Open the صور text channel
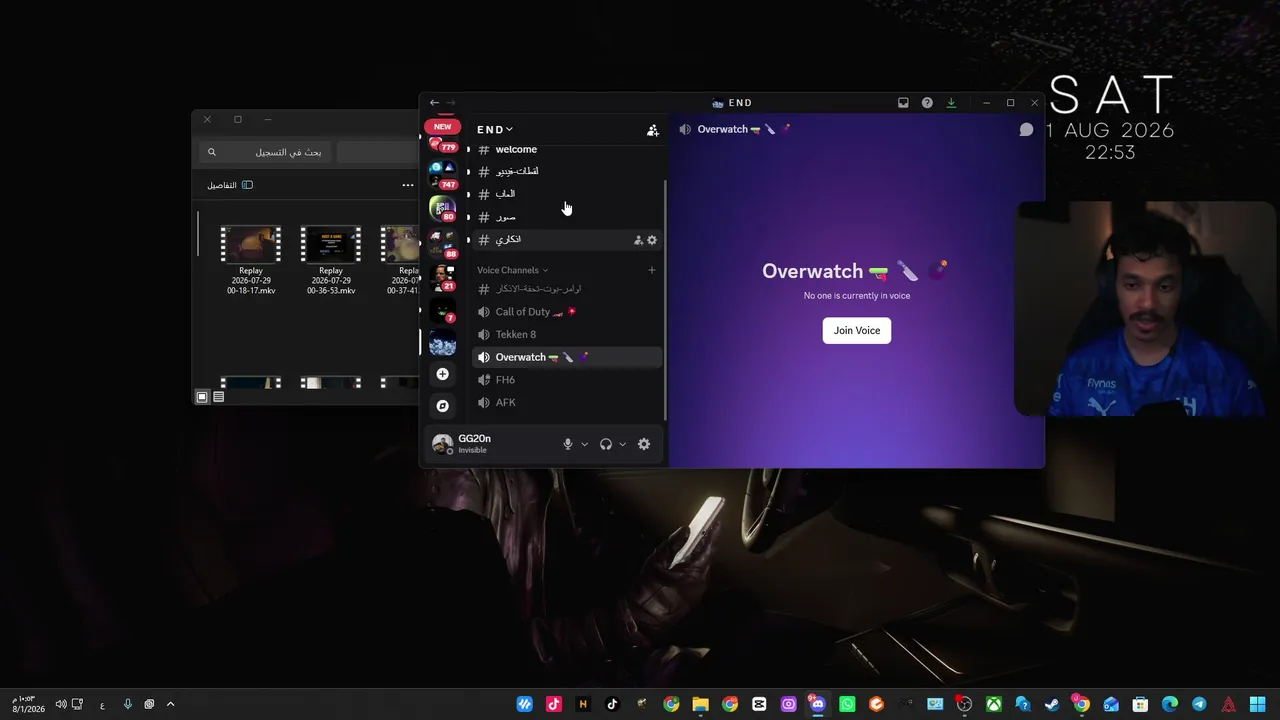Image resolution: width=1280 pixels, height=720 pixels. tap(567, 217)
